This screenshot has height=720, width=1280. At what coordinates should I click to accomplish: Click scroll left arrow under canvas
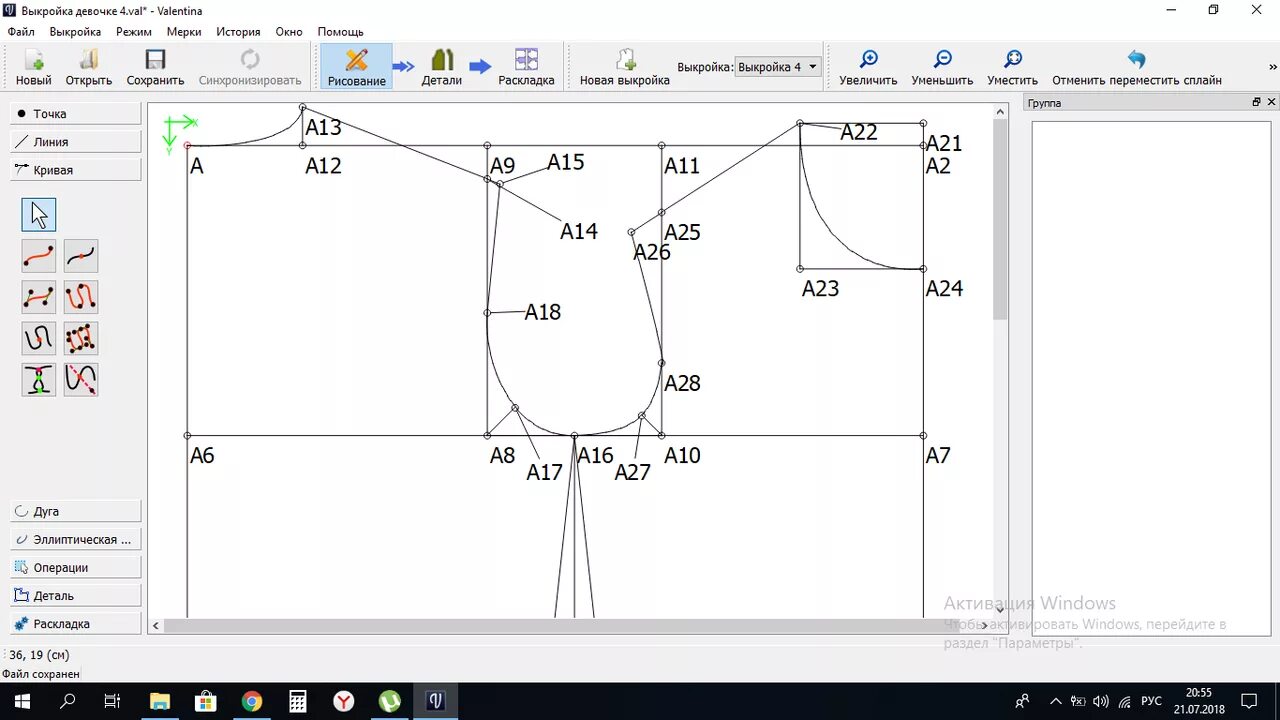click(x=155, y=626)
